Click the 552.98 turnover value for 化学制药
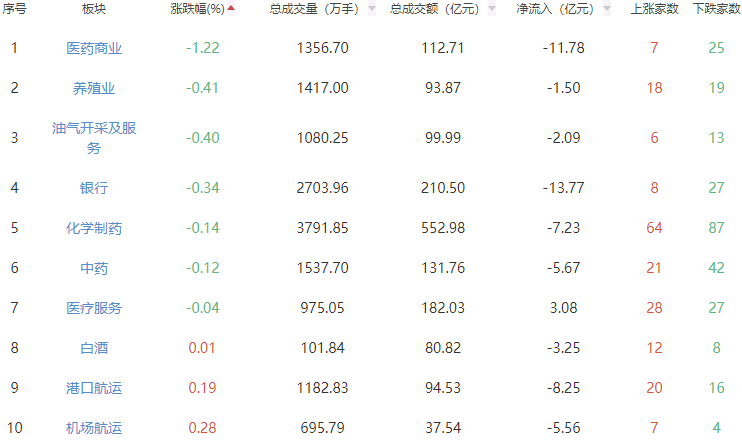 (x=445, y=228)
